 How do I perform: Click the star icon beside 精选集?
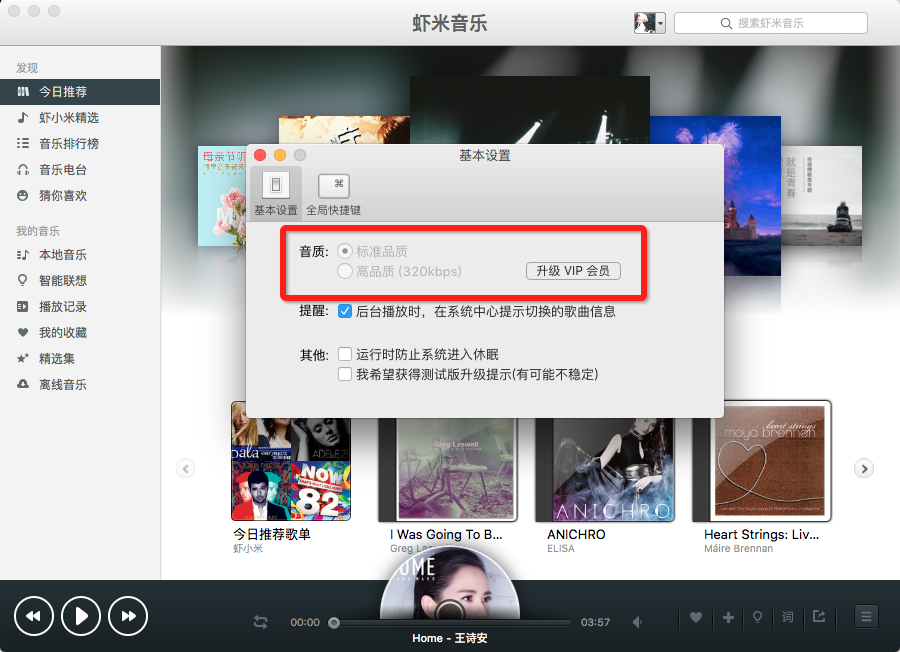click(22, 359)
